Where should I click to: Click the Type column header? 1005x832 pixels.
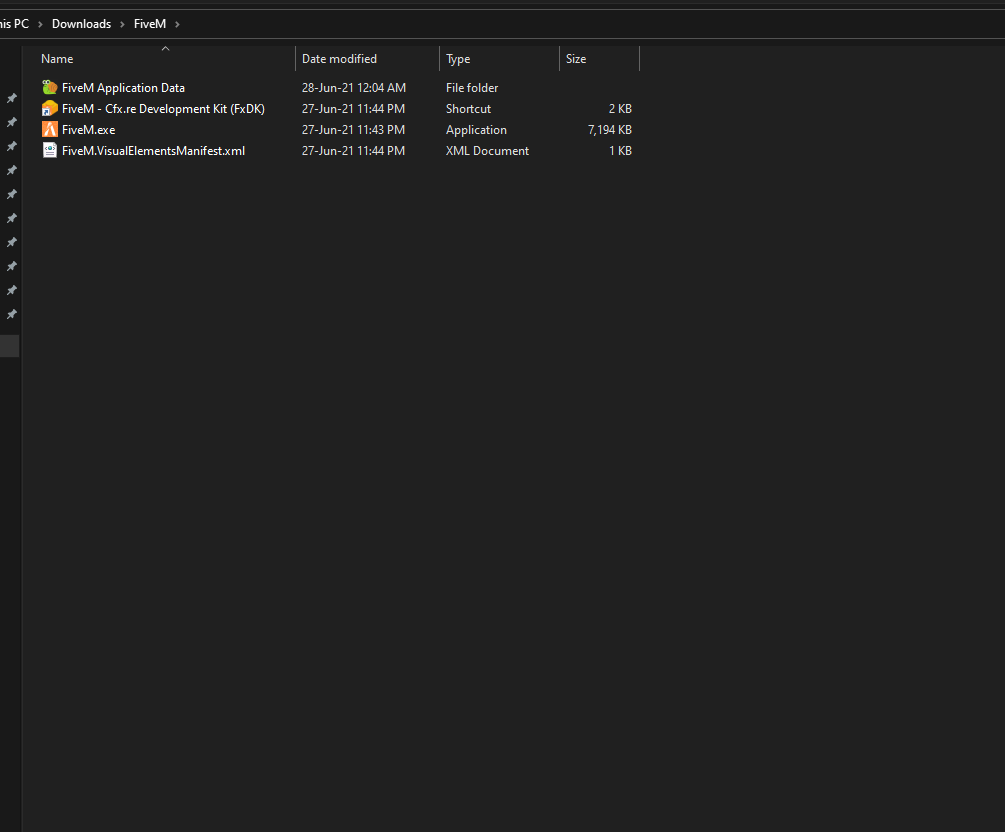click(458, 58)
